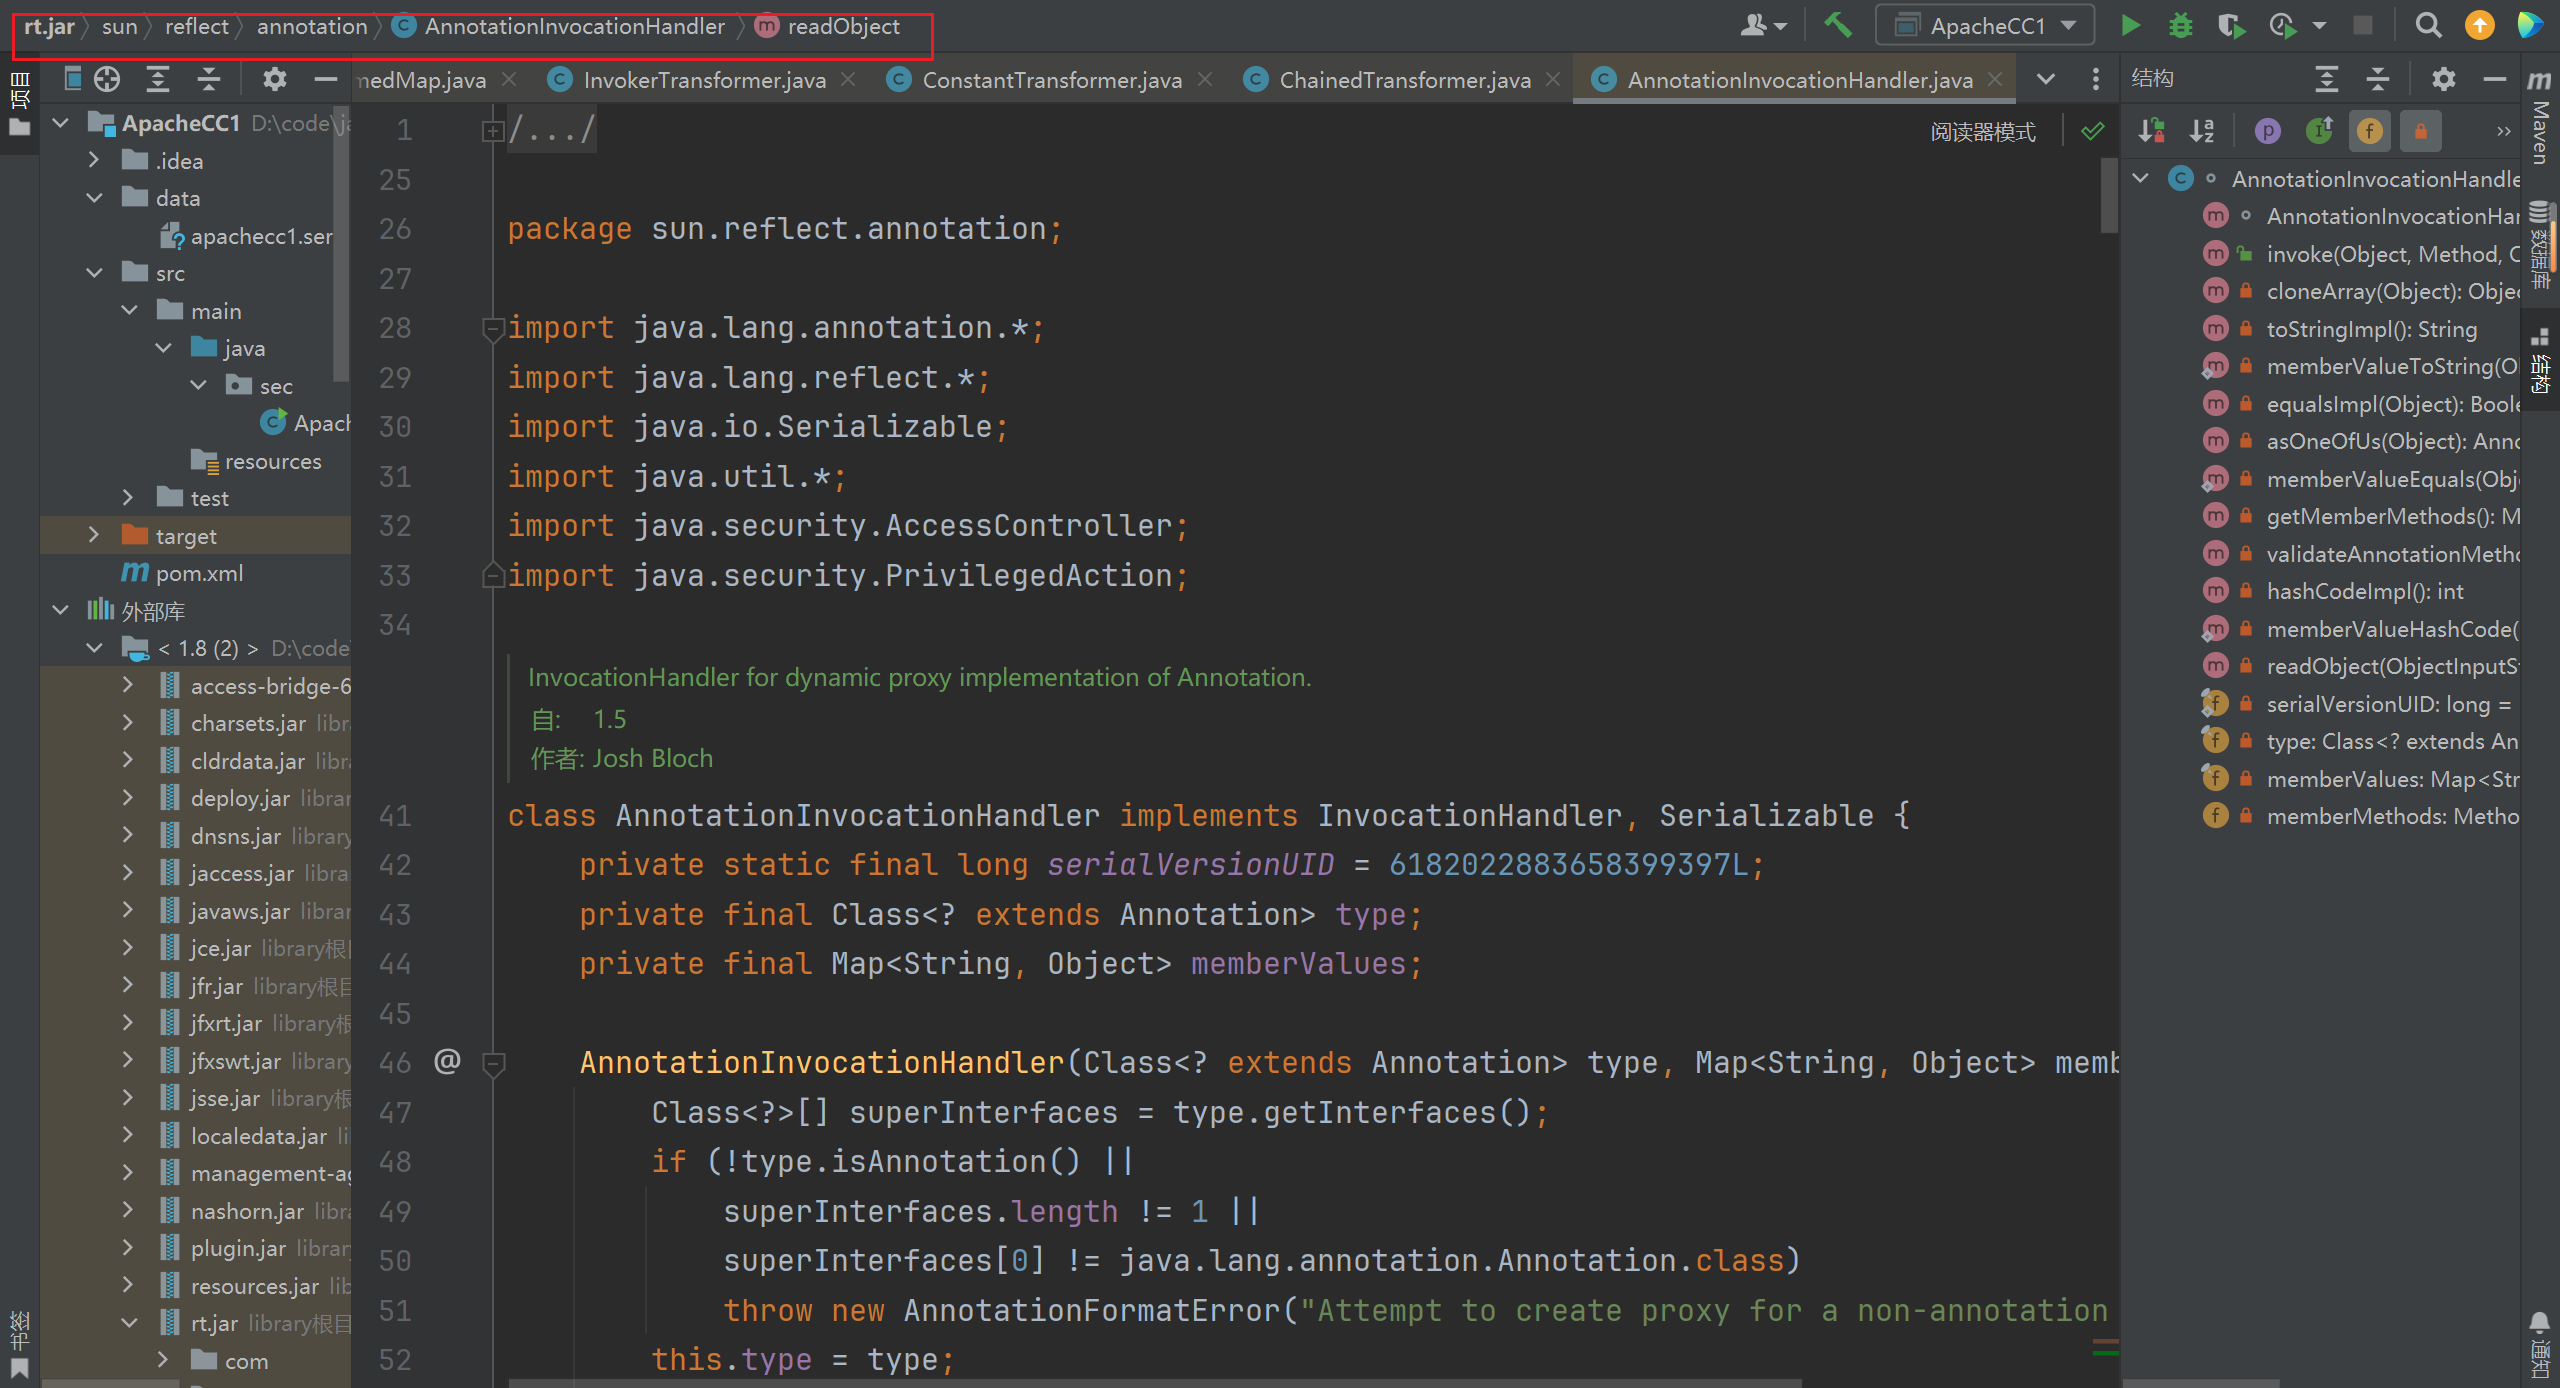2560x1388 pixels.
Task: Open Search Everywhere magnifier
Action: (2428, 26)
